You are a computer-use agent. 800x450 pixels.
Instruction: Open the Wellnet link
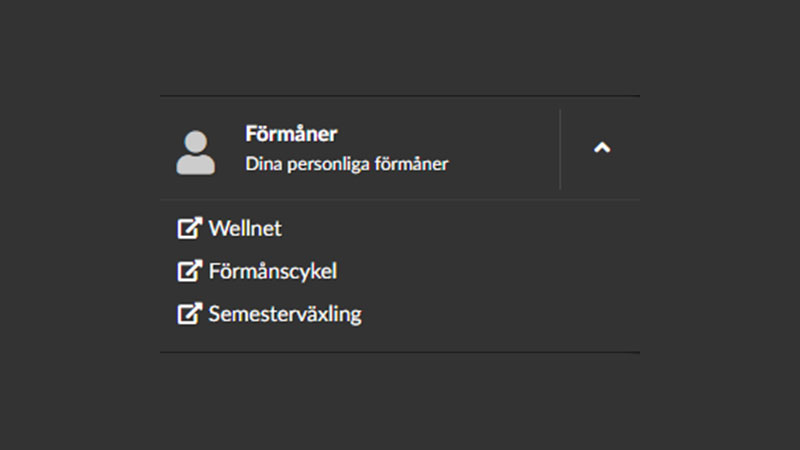tap(245, 229)
